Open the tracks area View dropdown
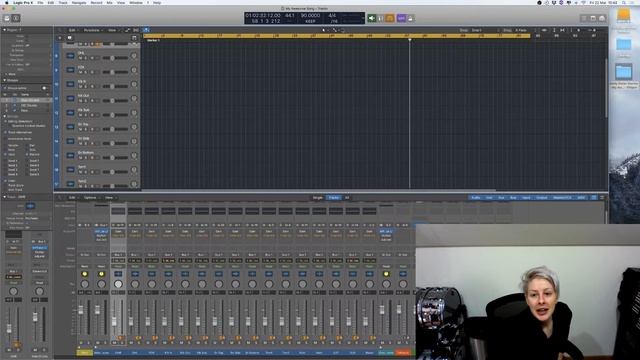The image size is (640, 360). pos(113,30)
